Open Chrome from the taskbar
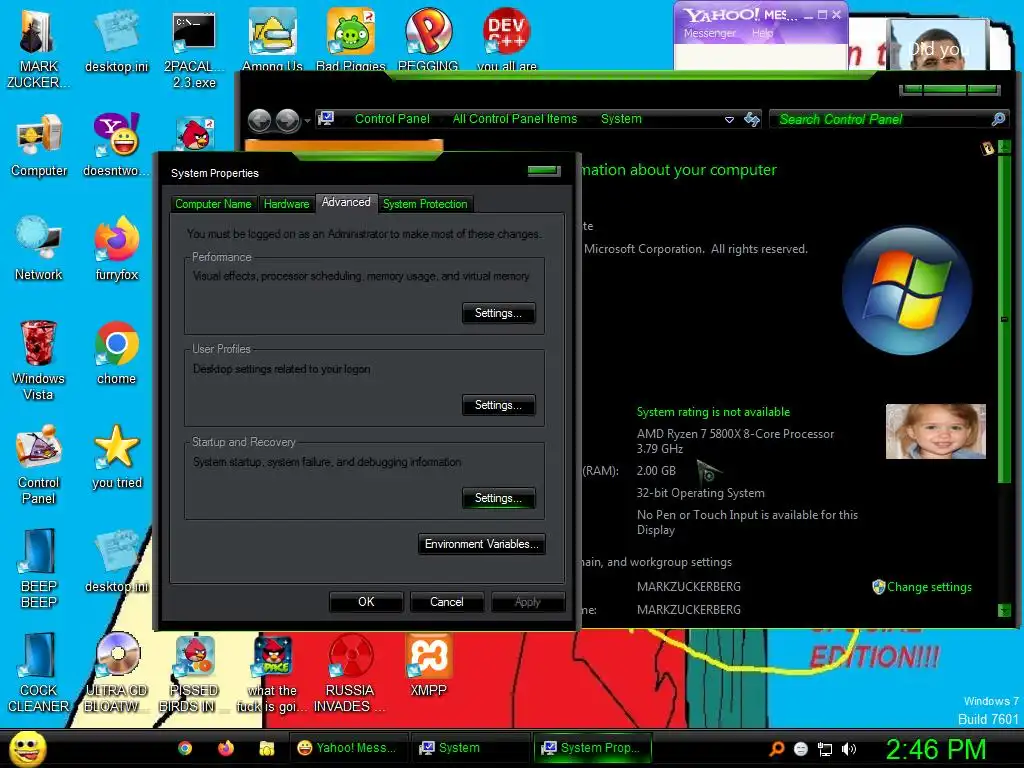1024x768 pixels. (185, 748)
